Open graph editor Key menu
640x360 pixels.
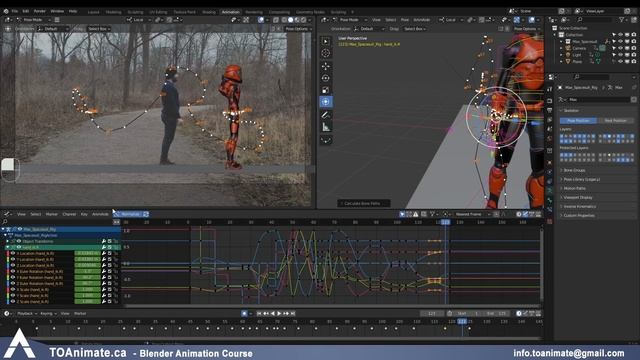coord(84,214)
